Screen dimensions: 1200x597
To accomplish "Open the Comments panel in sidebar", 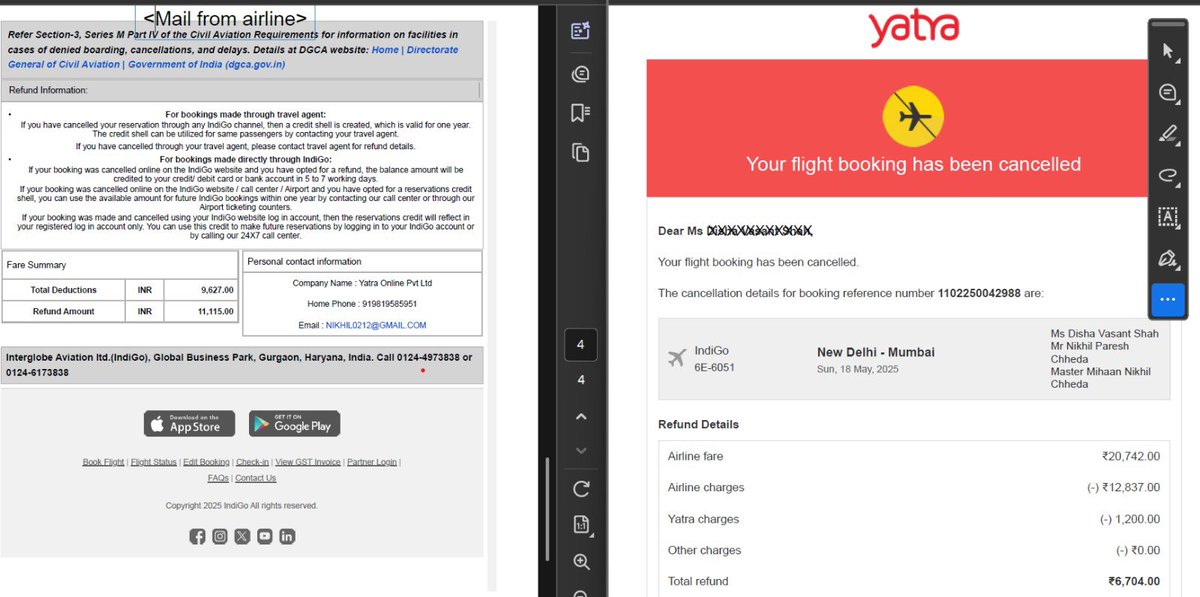I will (x=580, y=73).
